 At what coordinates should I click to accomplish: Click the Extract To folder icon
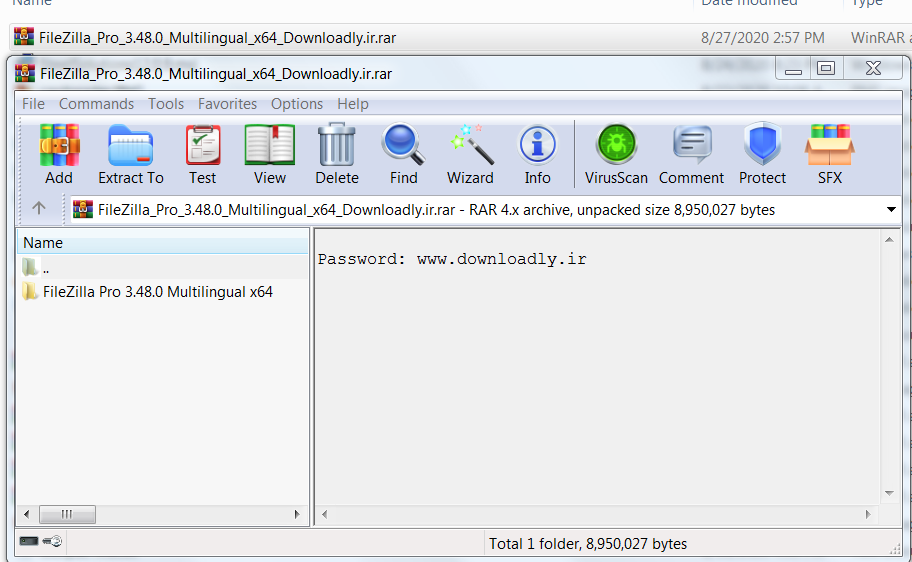point(130,145)
